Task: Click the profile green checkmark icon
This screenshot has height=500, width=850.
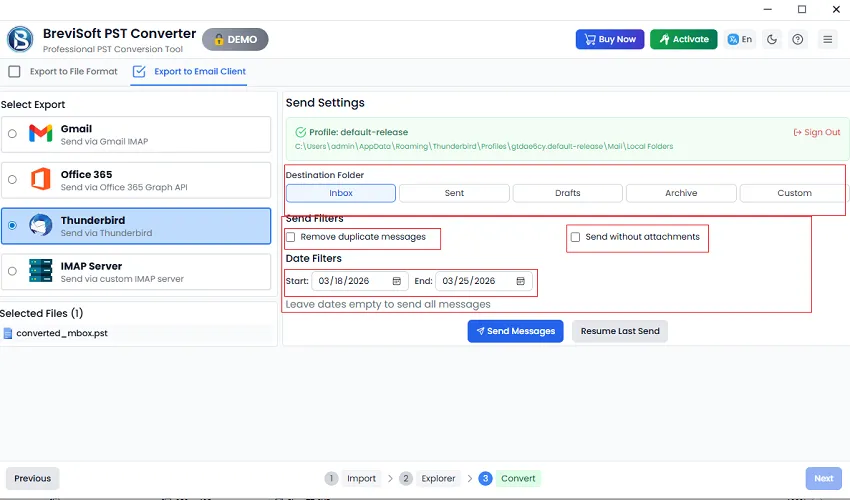Action: coord(300,132)
